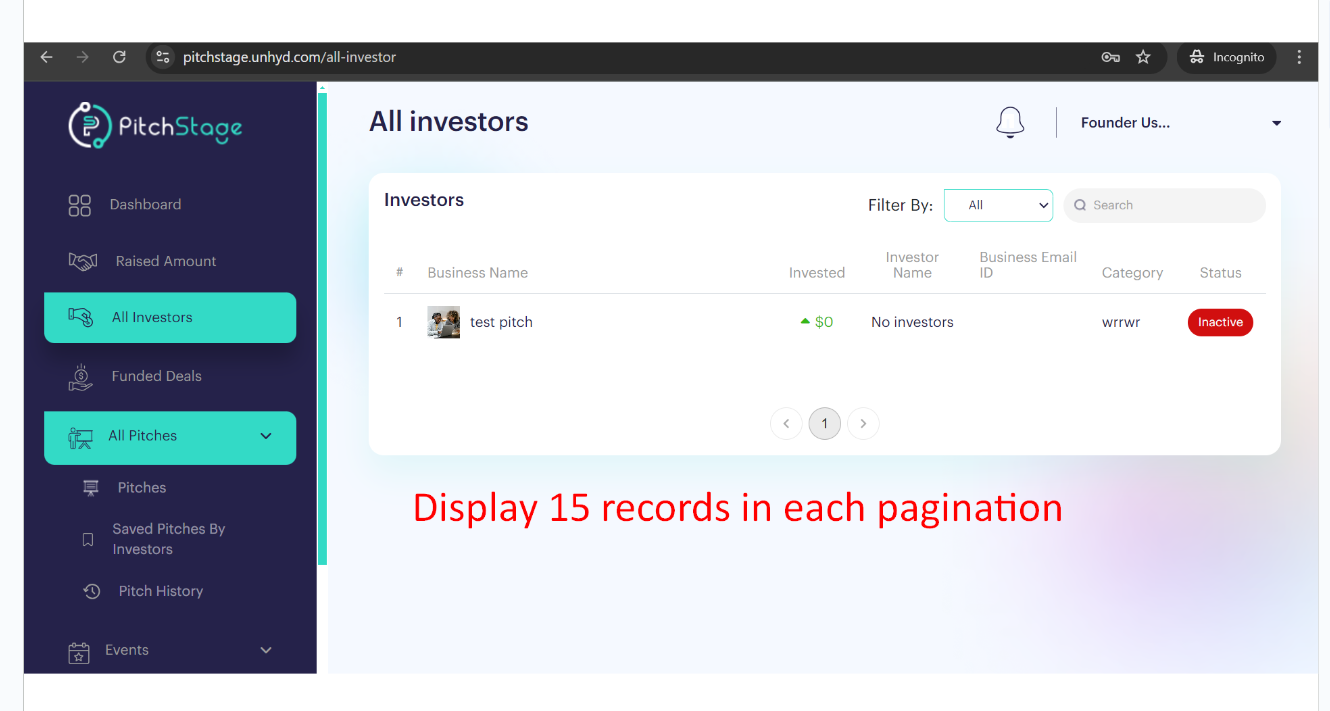Viewport: 1330px width, 711px height.
Task: Click the Business Name column header
Action: click(477, 273)
